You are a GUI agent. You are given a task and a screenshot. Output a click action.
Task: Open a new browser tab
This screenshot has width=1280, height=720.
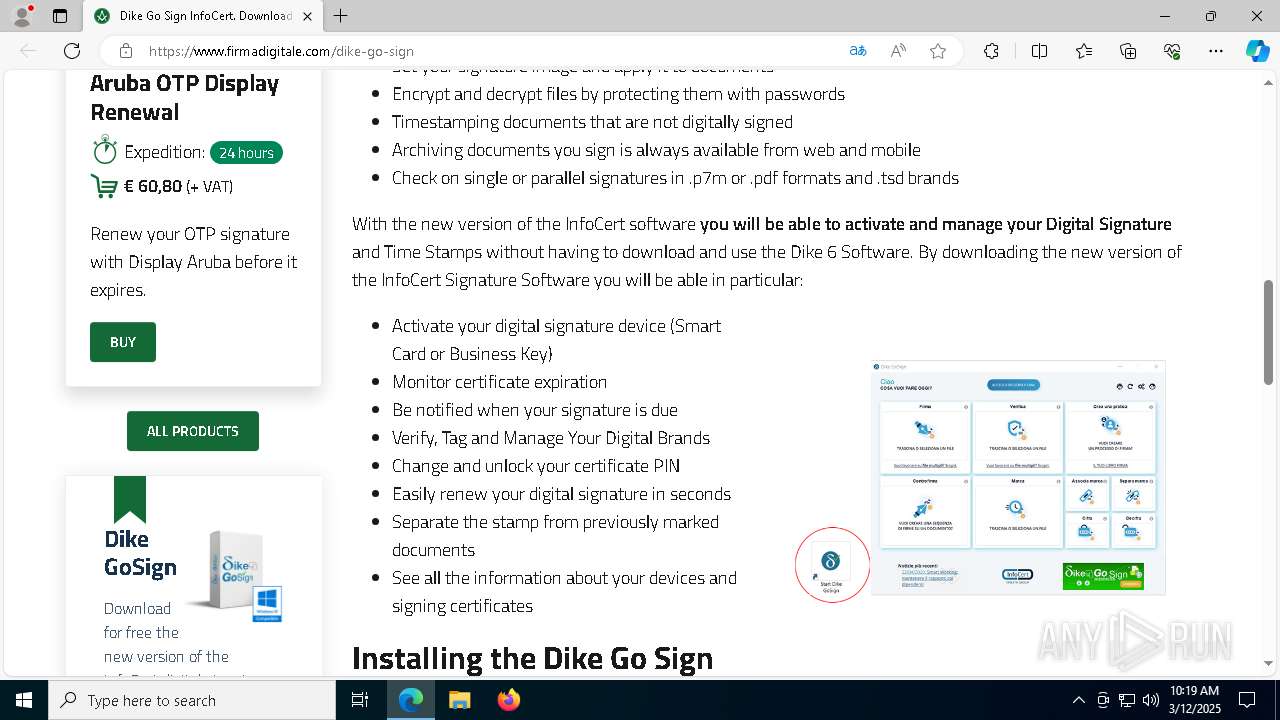[340, 16]
